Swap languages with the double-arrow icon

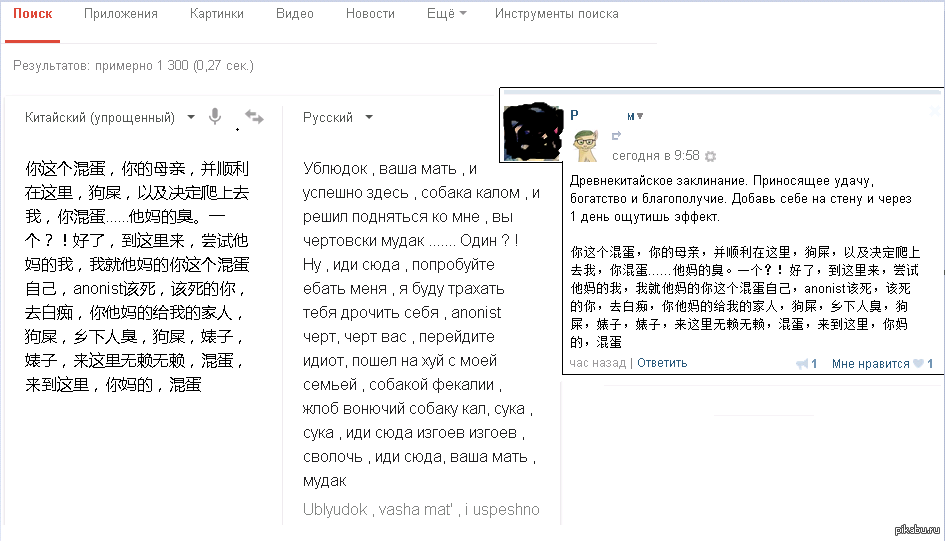pyautogui.click(x=254, y=117)
